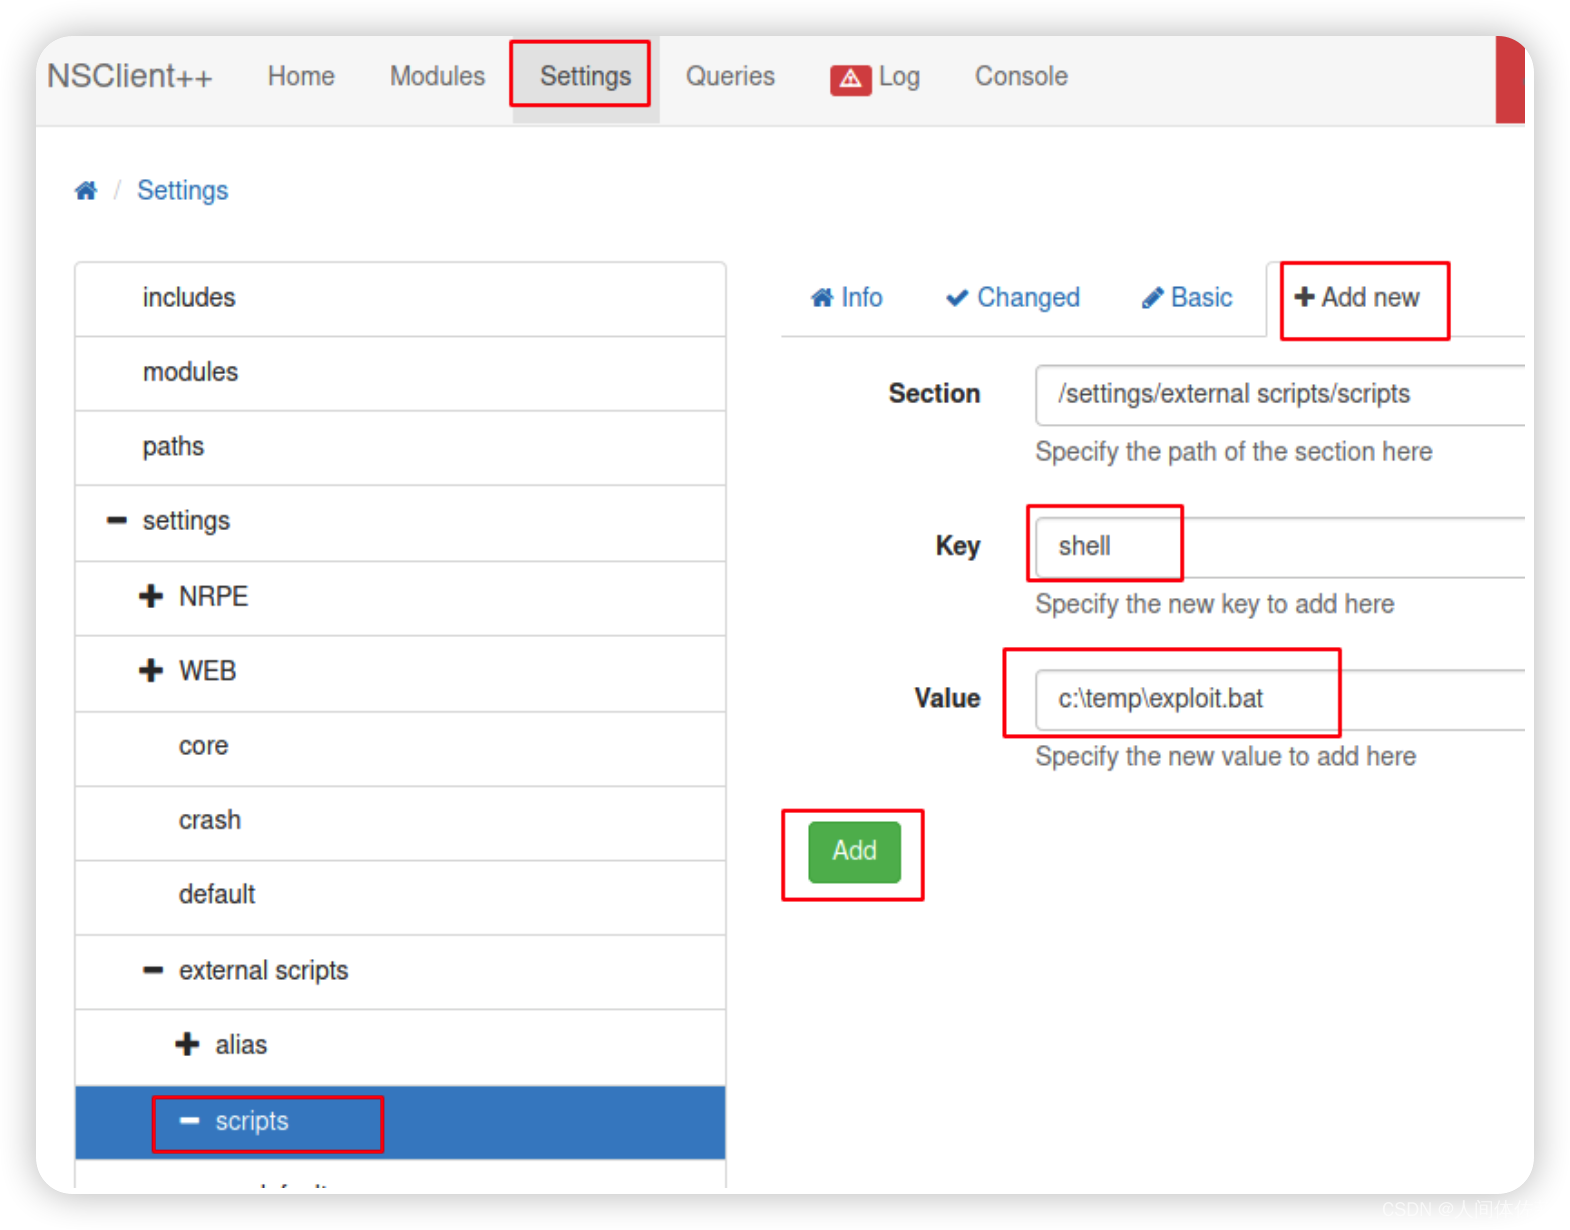
Task: Select the paths tree row
Action: click(x=400, y=447)
